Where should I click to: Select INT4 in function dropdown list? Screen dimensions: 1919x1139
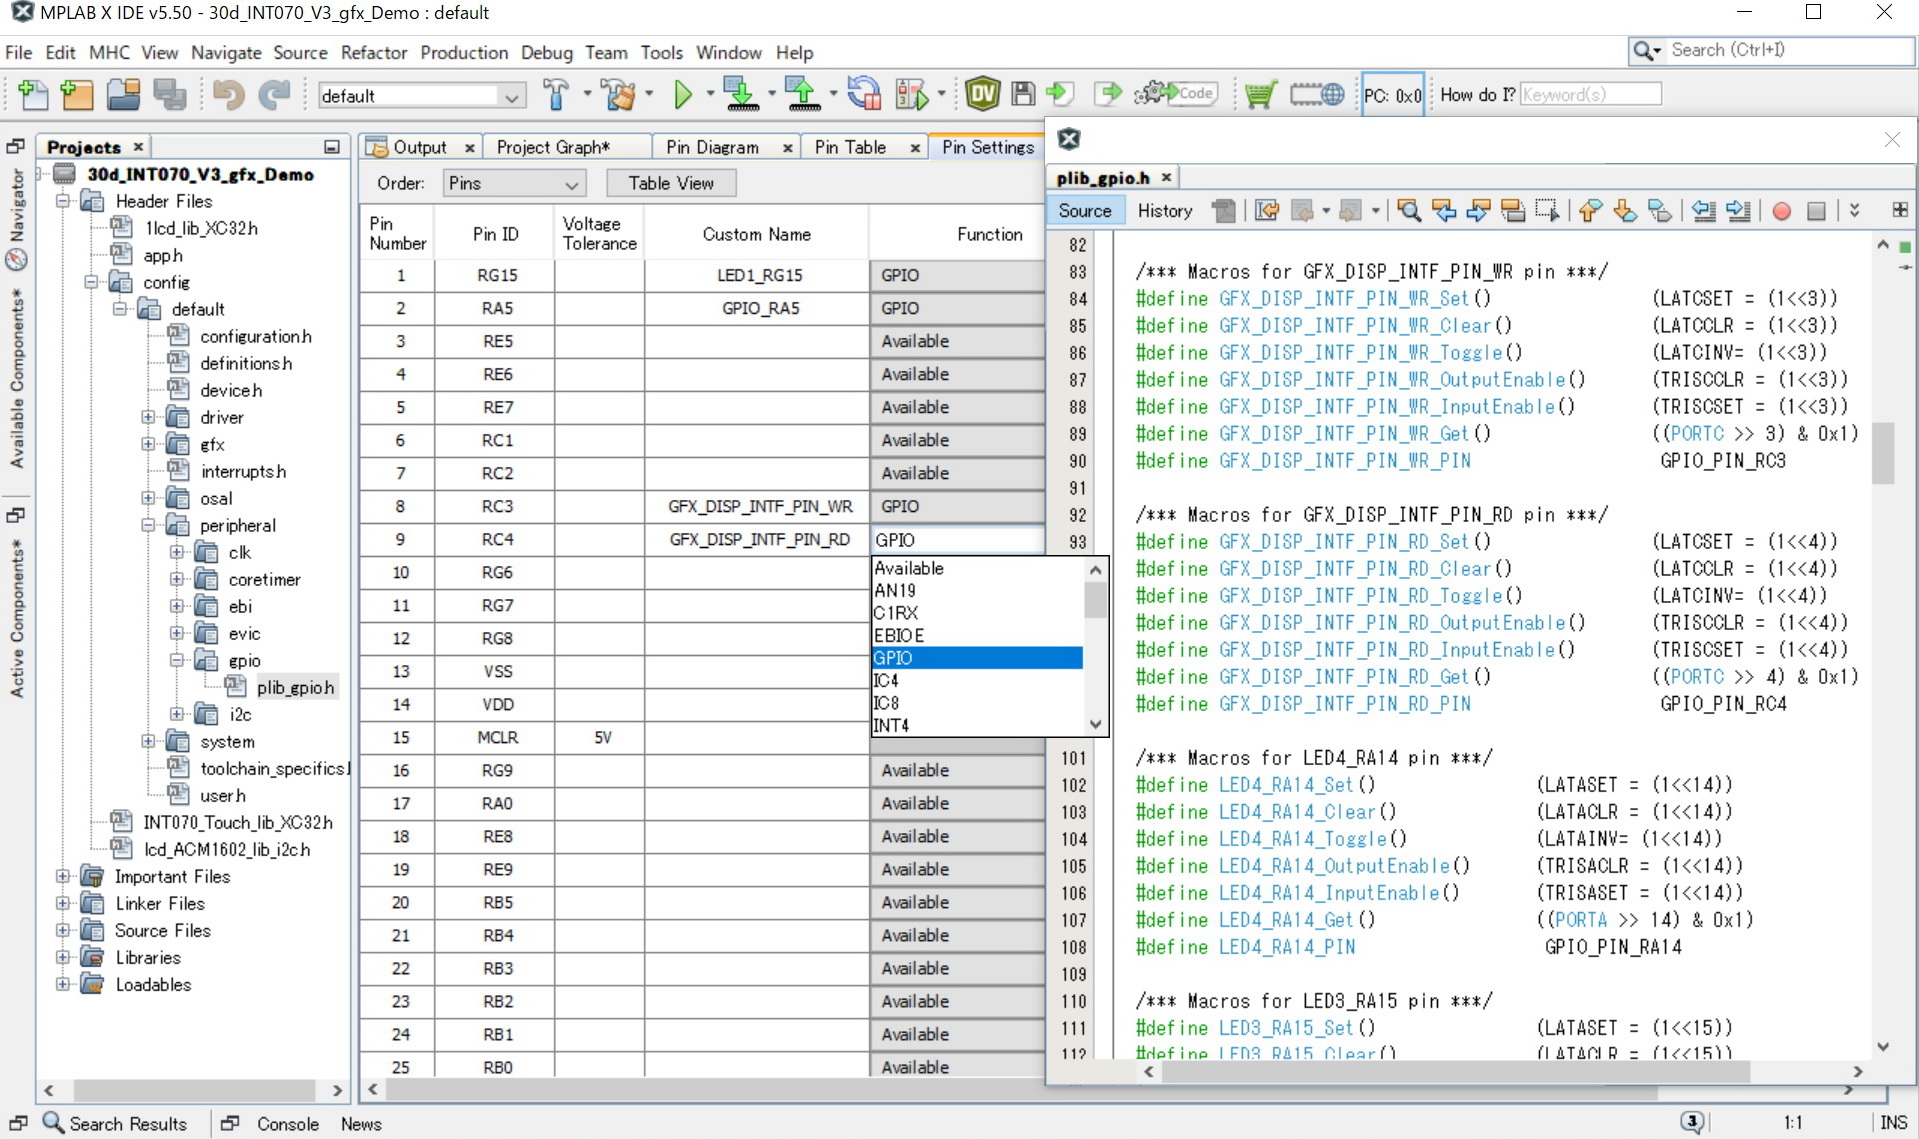(977, 725)
